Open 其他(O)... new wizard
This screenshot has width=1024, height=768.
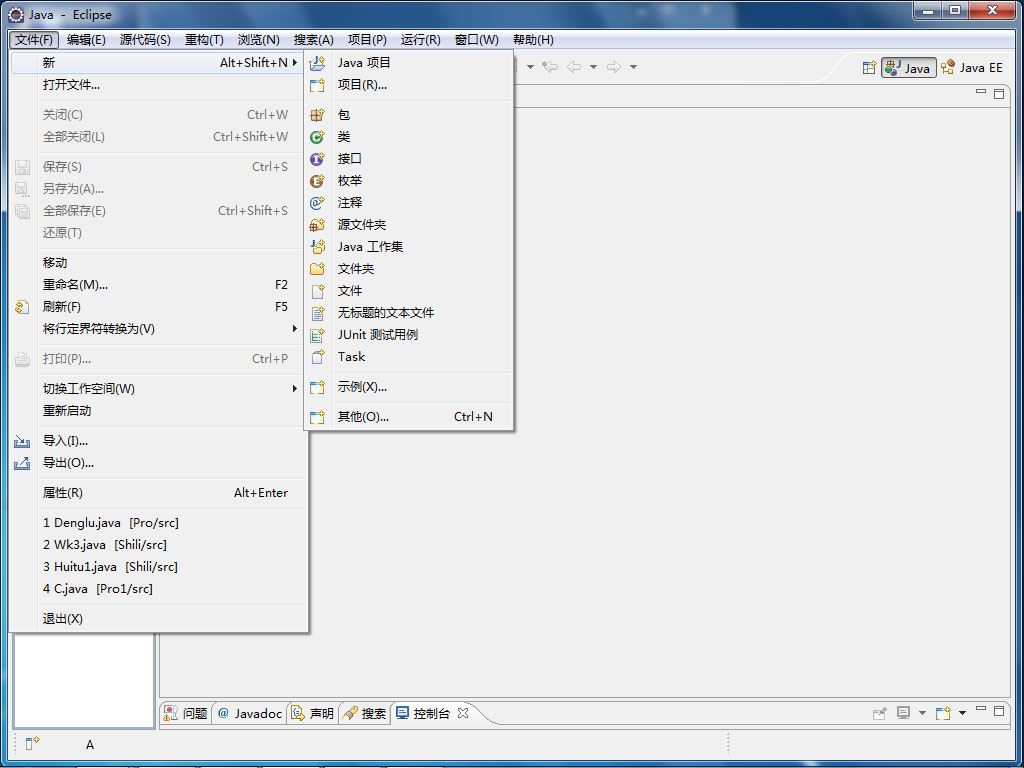[x=409, y=417]
